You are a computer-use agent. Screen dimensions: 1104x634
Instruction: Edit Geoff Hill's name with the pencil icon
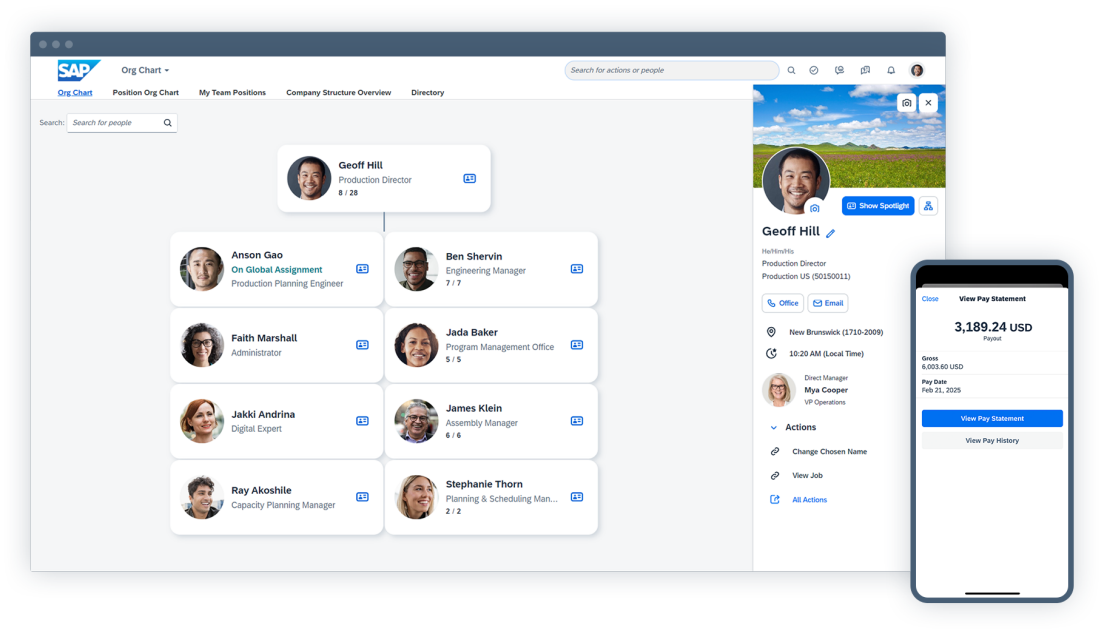(830, 233)
